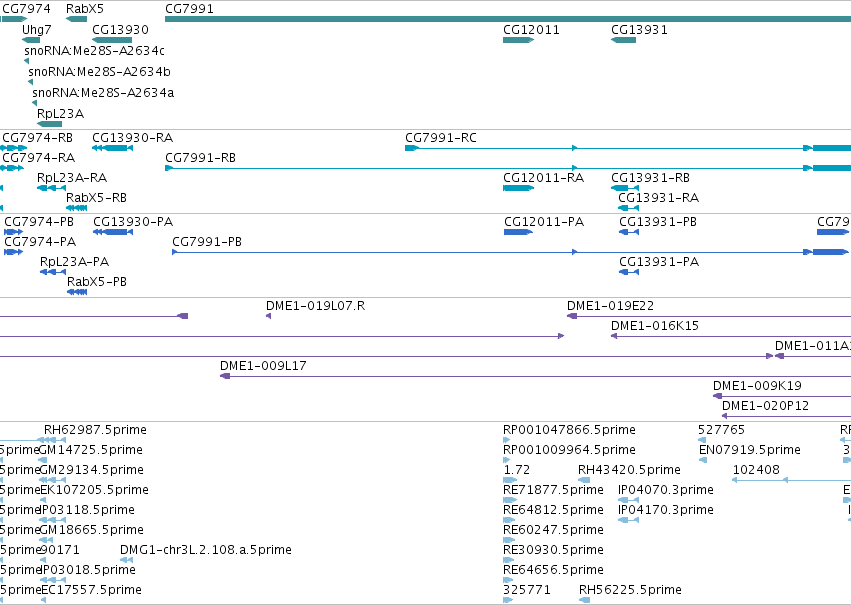Click the RH56225.5prime EST label
Screen dimensions: 851x605
(x=630, y=590)
